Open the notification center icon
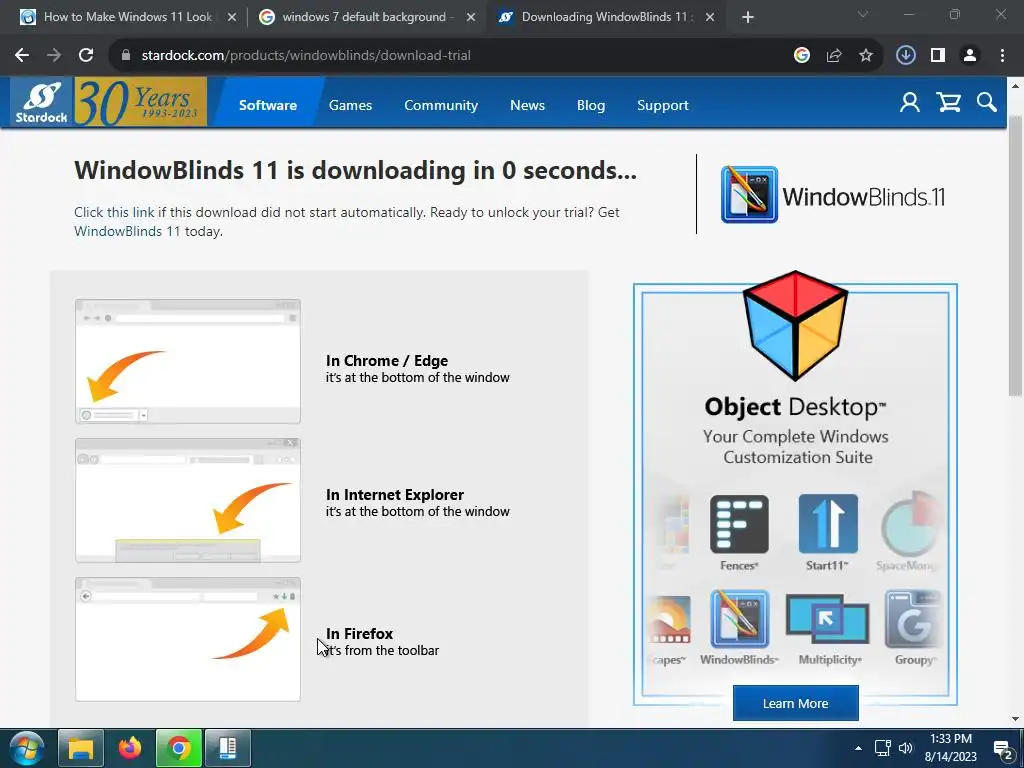Screen dimensions: 1024x768 (x=1002, y=748)
